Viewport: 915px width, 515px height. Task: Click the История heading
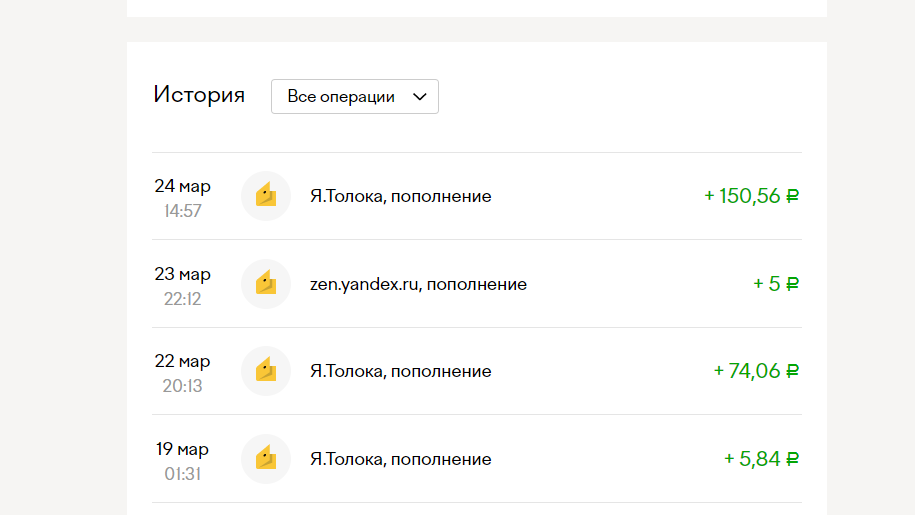point(199,94)
